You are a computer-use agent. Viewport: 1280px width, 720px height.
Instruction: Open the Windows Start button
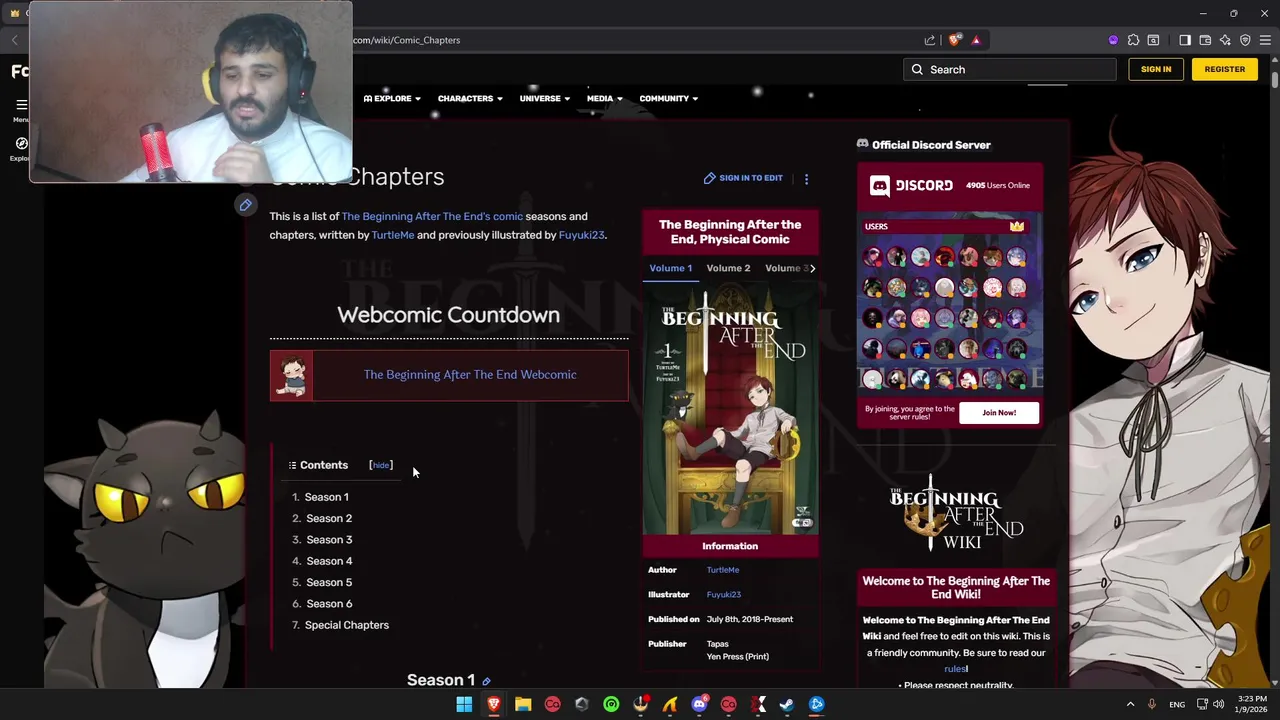(x=464, y=704)
